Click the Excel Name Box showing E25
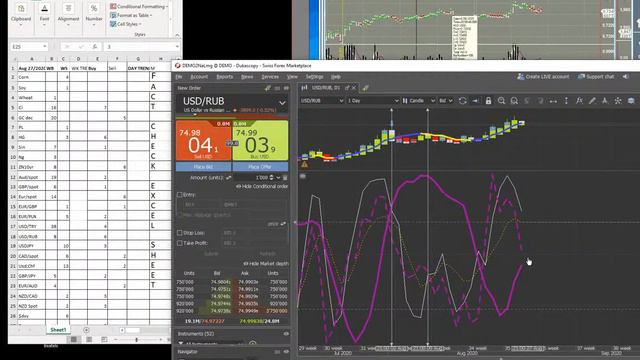The width and height of the screenshot is (640, 360). 29,47
